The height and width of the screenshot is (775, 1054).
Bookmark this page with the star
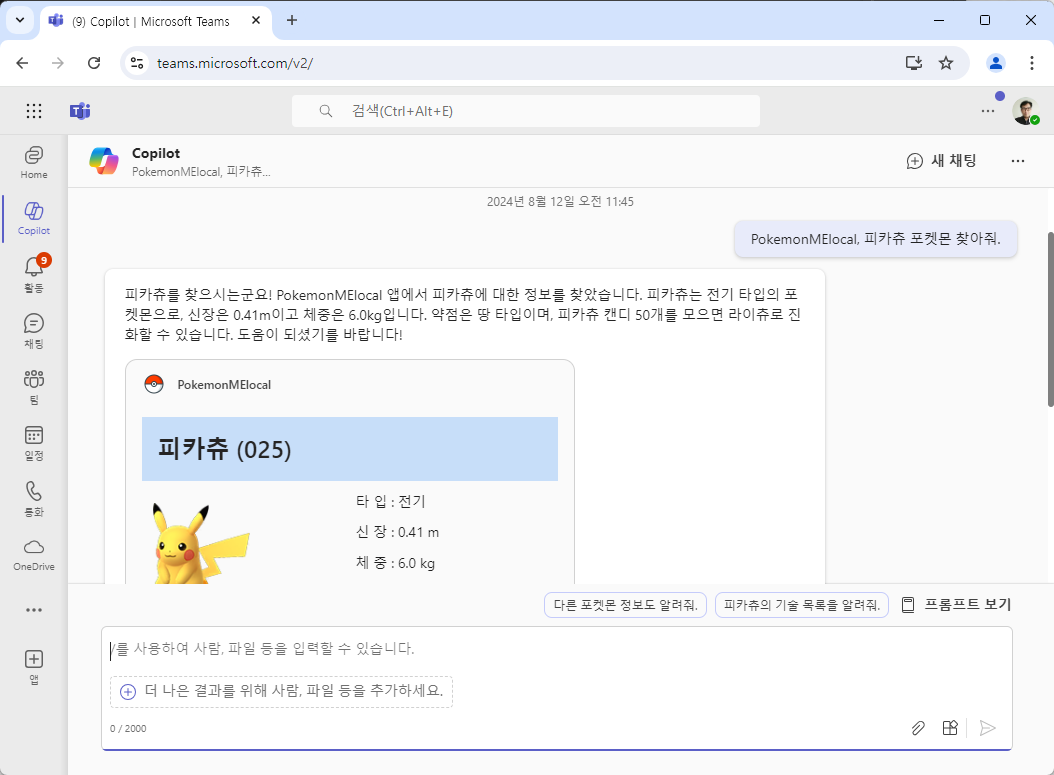[x=946, y=63]
